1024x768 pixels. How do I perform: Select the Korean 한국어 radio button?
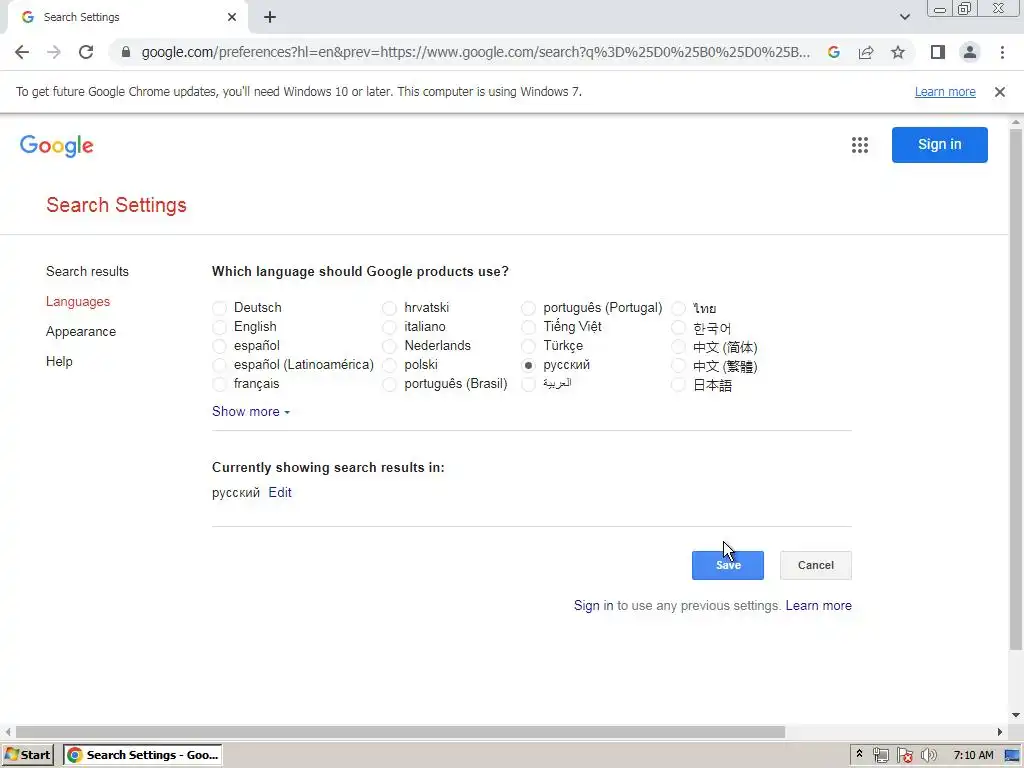pos(679,327)
